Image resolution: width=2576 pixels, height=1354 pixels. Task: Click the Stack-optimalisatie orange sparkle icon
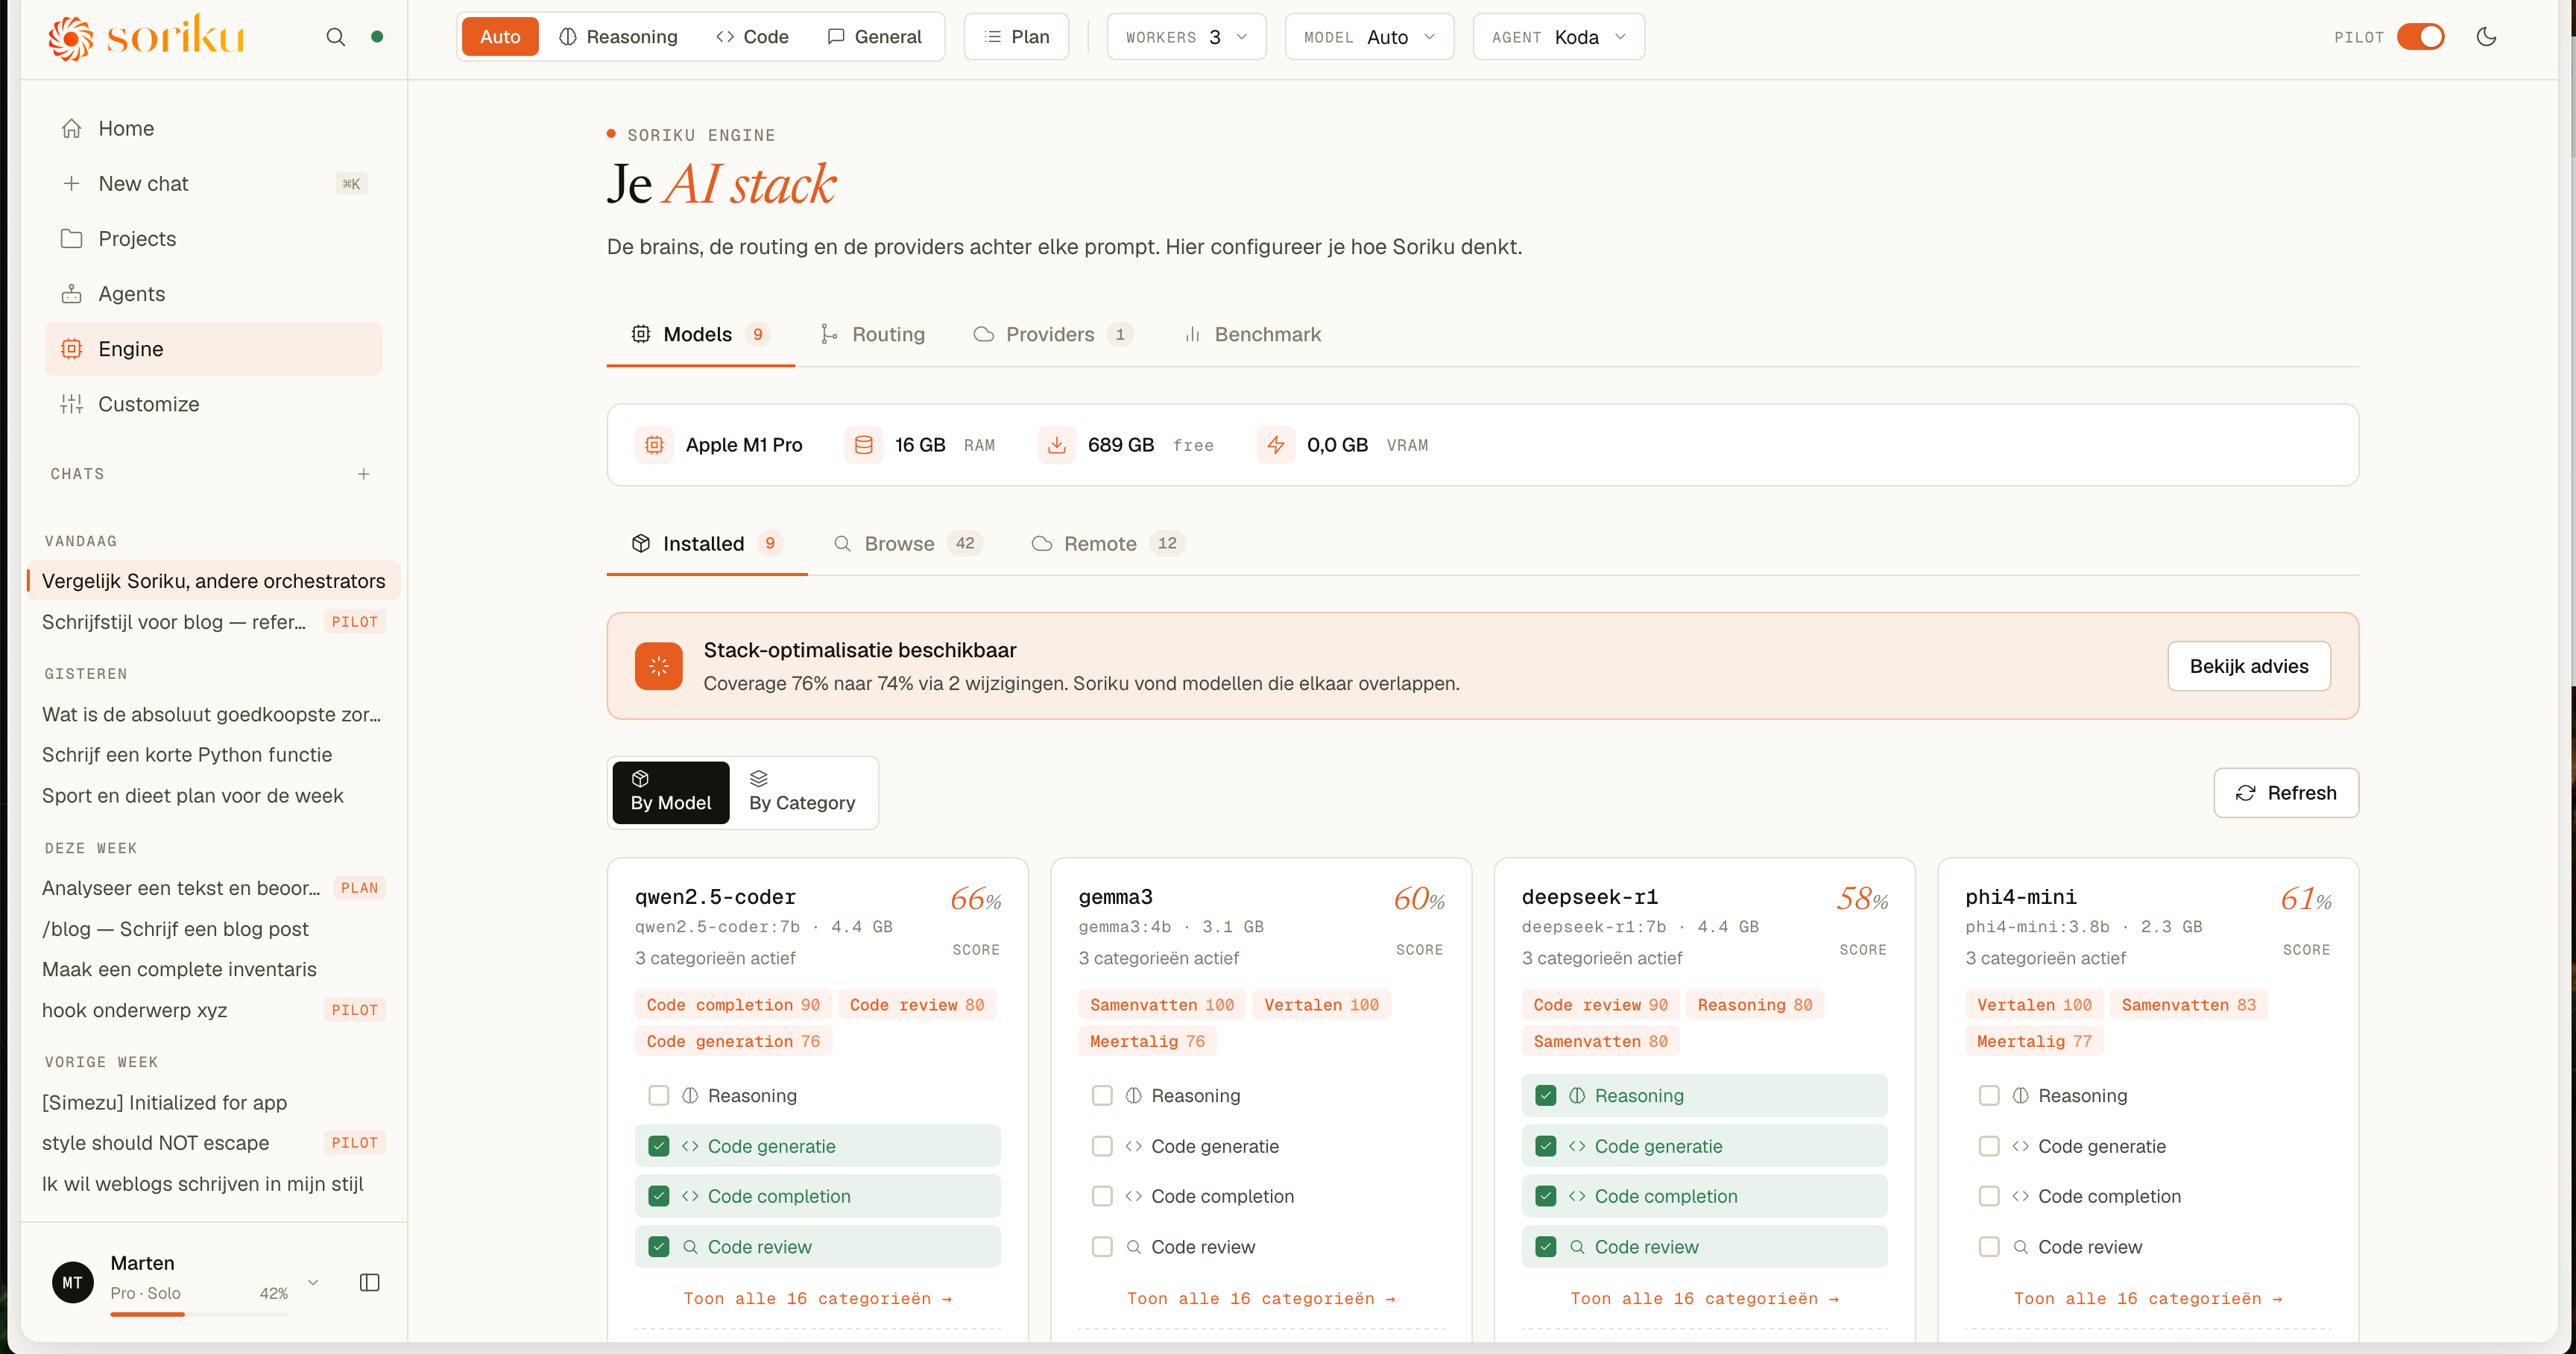[658, 666]
